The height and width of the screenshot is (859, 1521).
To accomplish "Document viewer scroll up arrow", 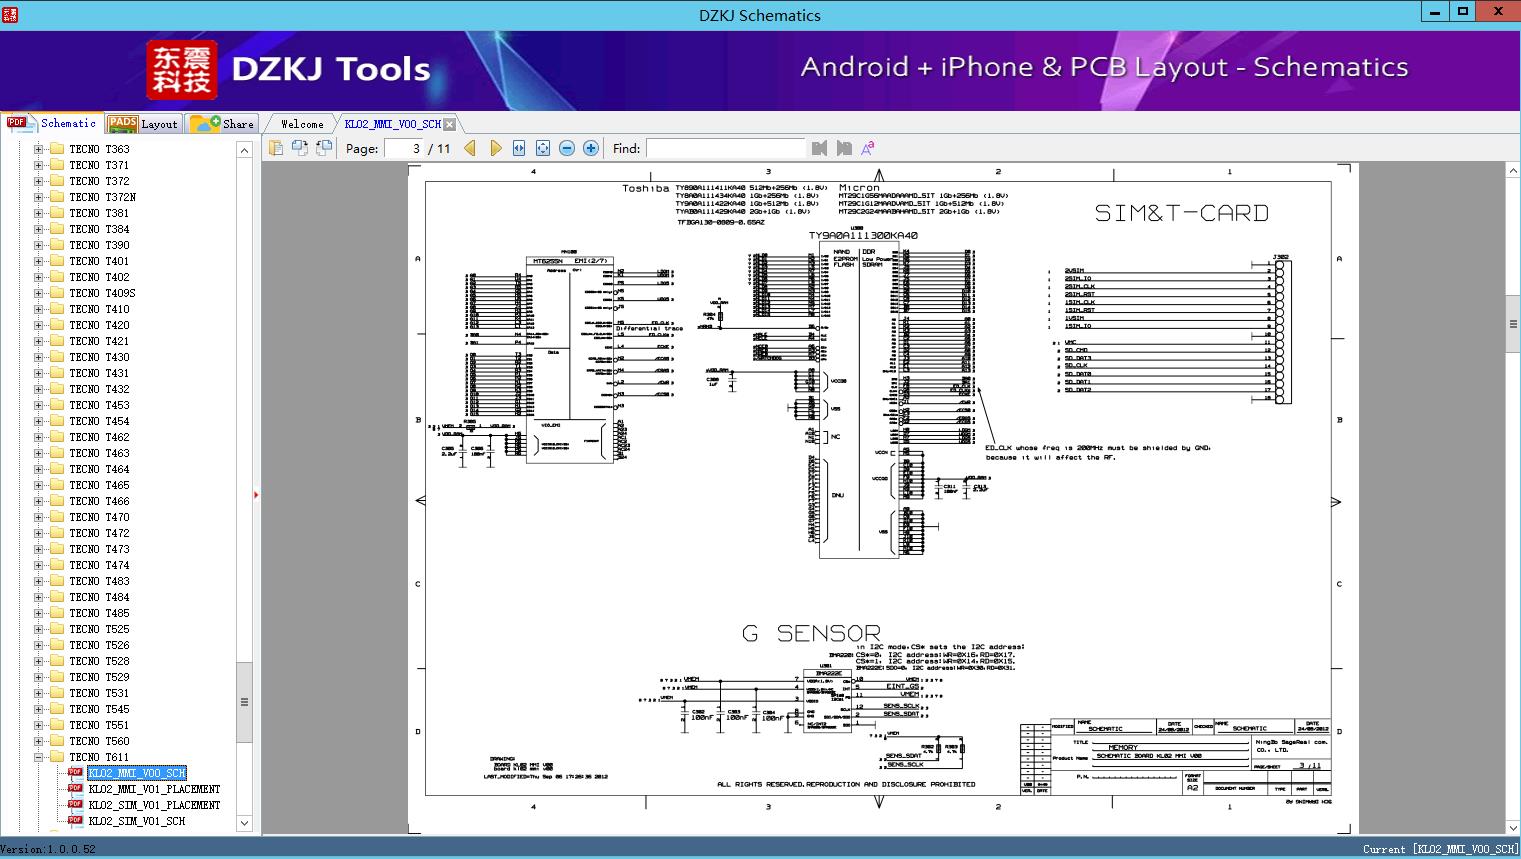I will 1513,171.
